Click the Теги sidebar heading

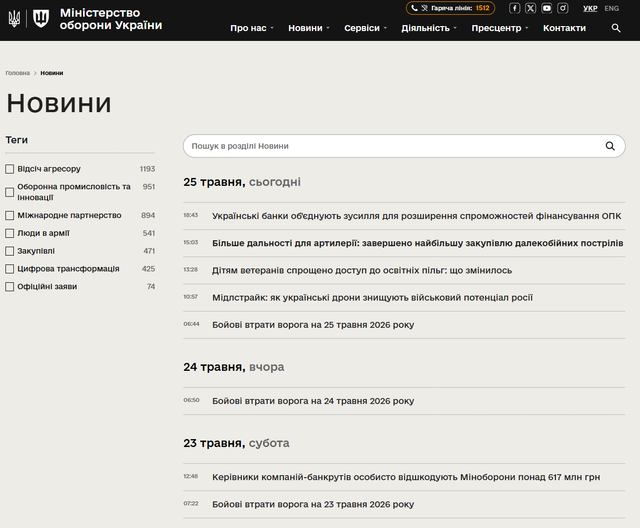tap(17, 140)
